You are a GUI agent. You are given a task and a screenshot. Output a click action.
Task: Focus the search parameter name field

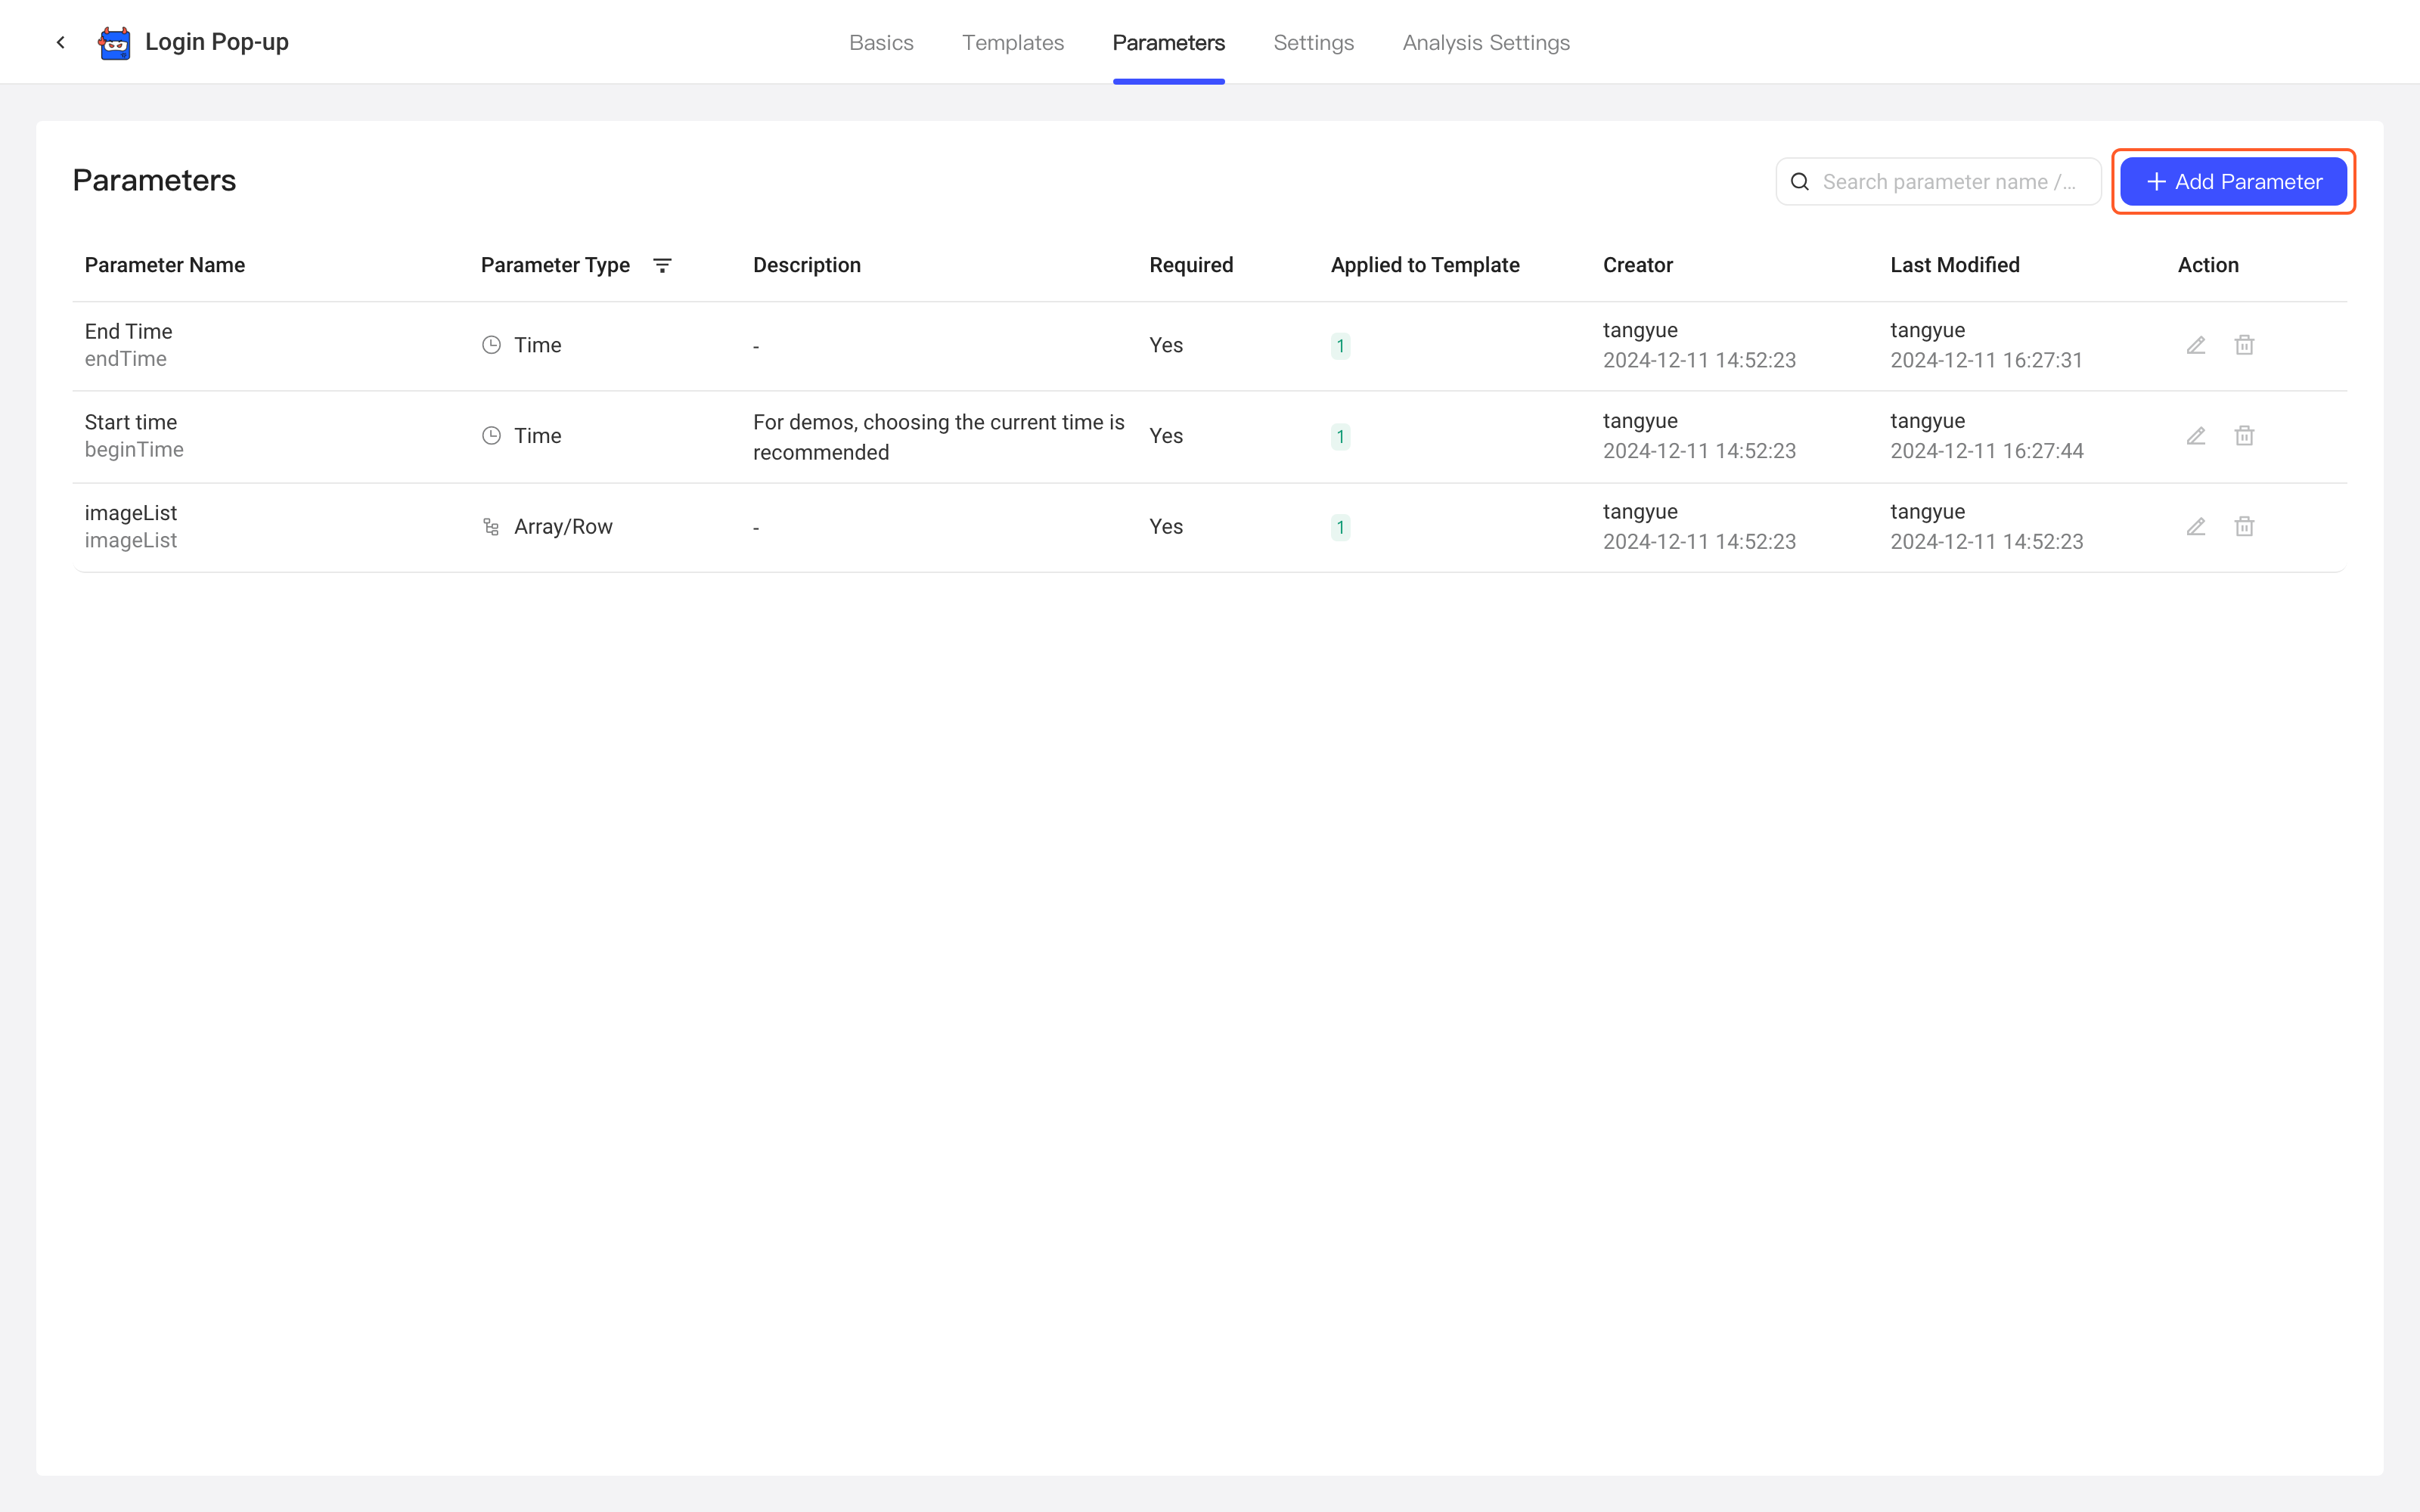coord(1938,182)
